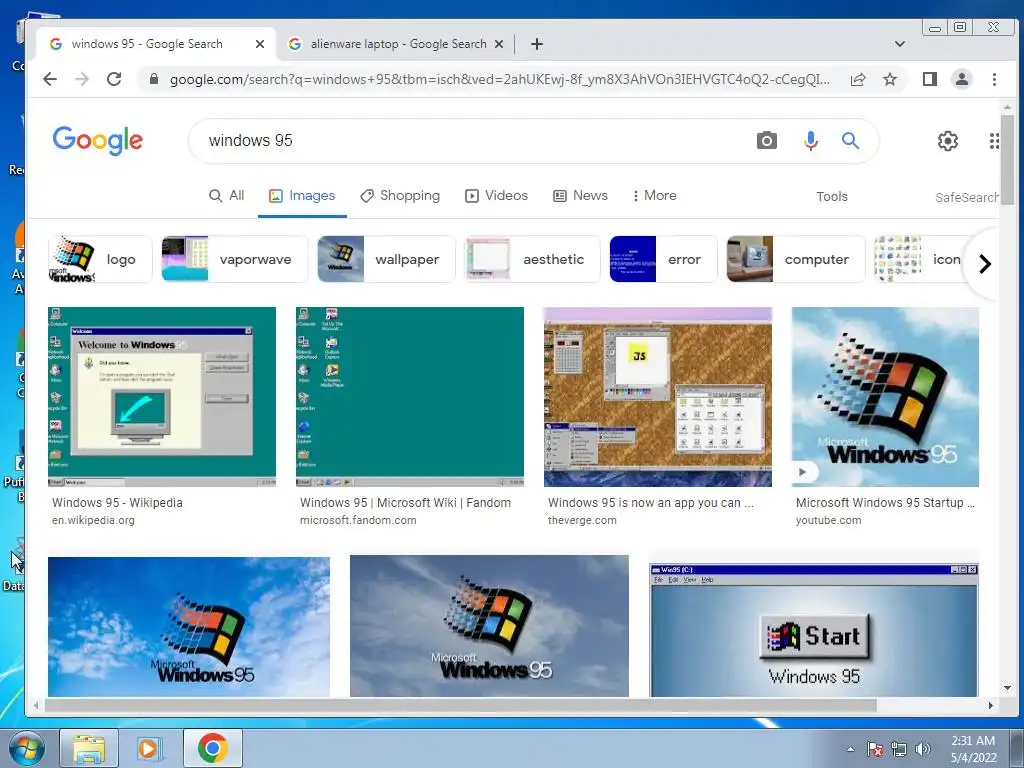Launch Windows Media Player from taskbar
This screenshot has height=768, width=1024.
click(x=149, y=748)
